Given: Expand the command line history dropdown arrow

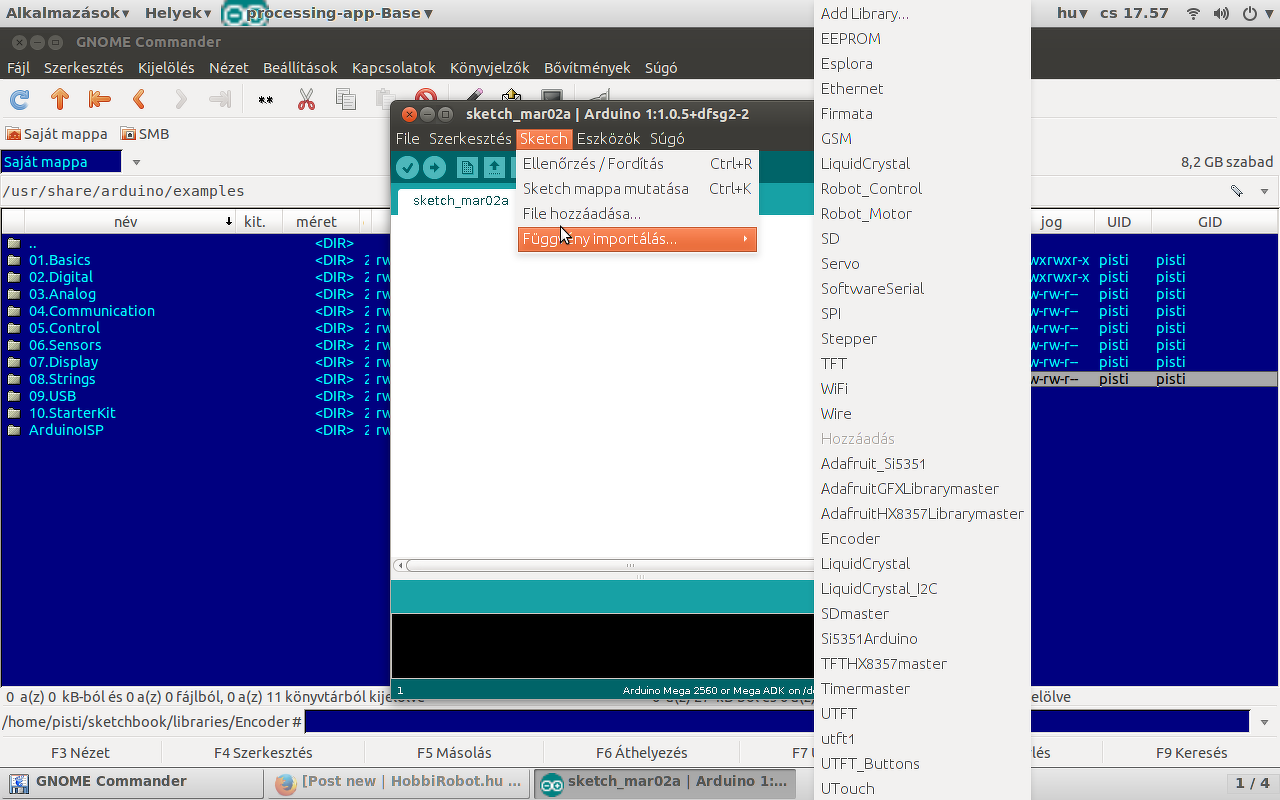Looking at the screenshot, I should tap(1265, 722).
